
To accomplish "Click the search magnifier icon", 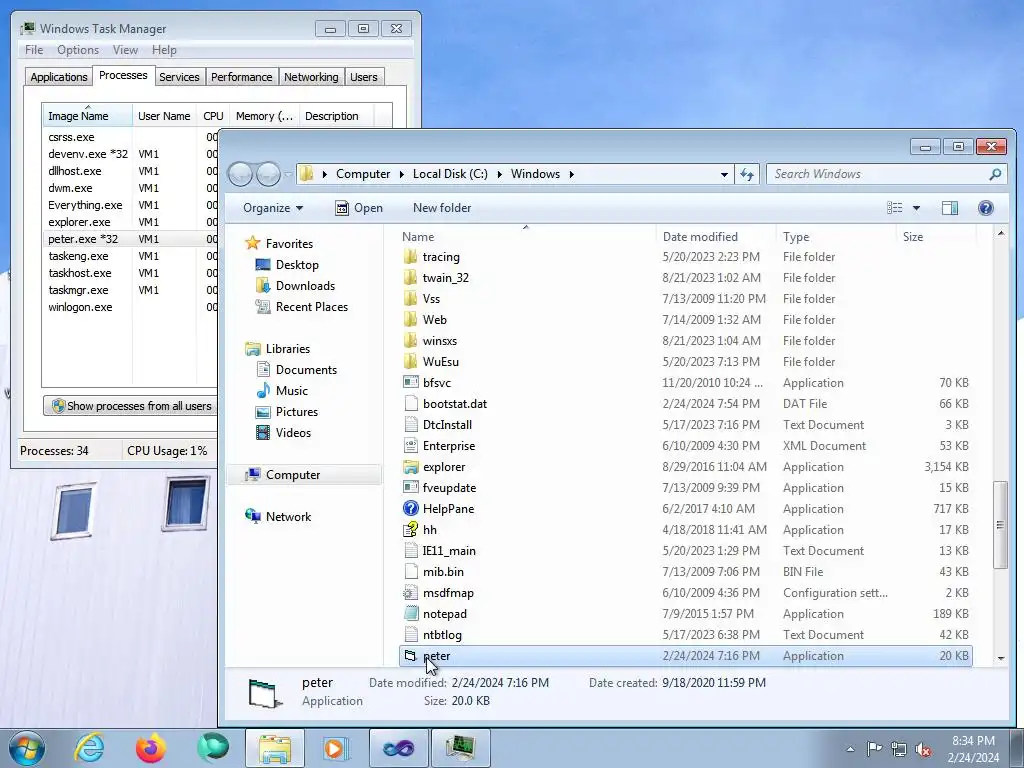I will coord(995,174).
